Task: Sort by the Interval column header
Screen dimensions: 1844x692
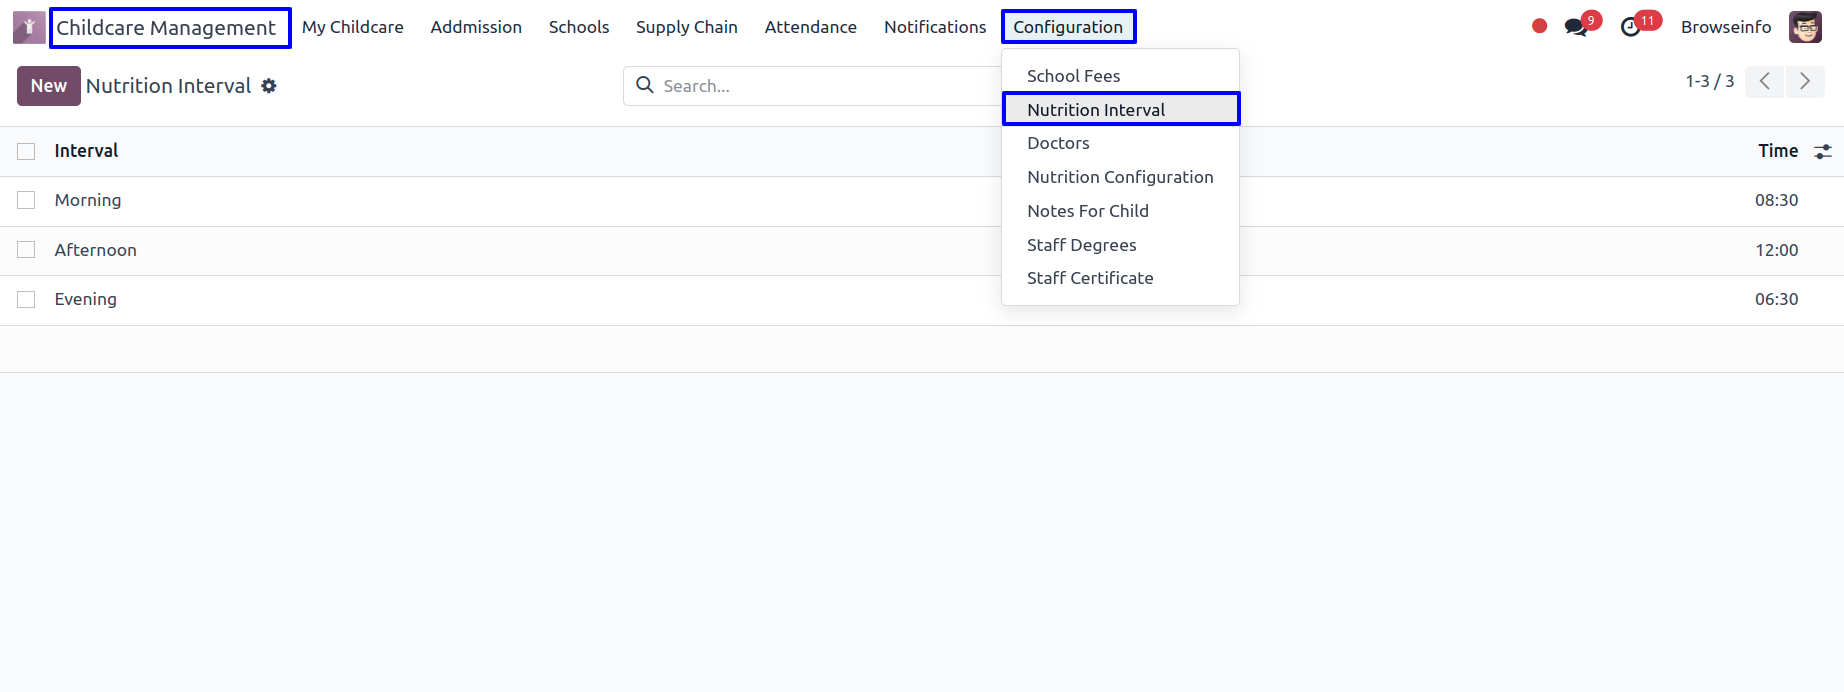Action: [x=86, y=151]
